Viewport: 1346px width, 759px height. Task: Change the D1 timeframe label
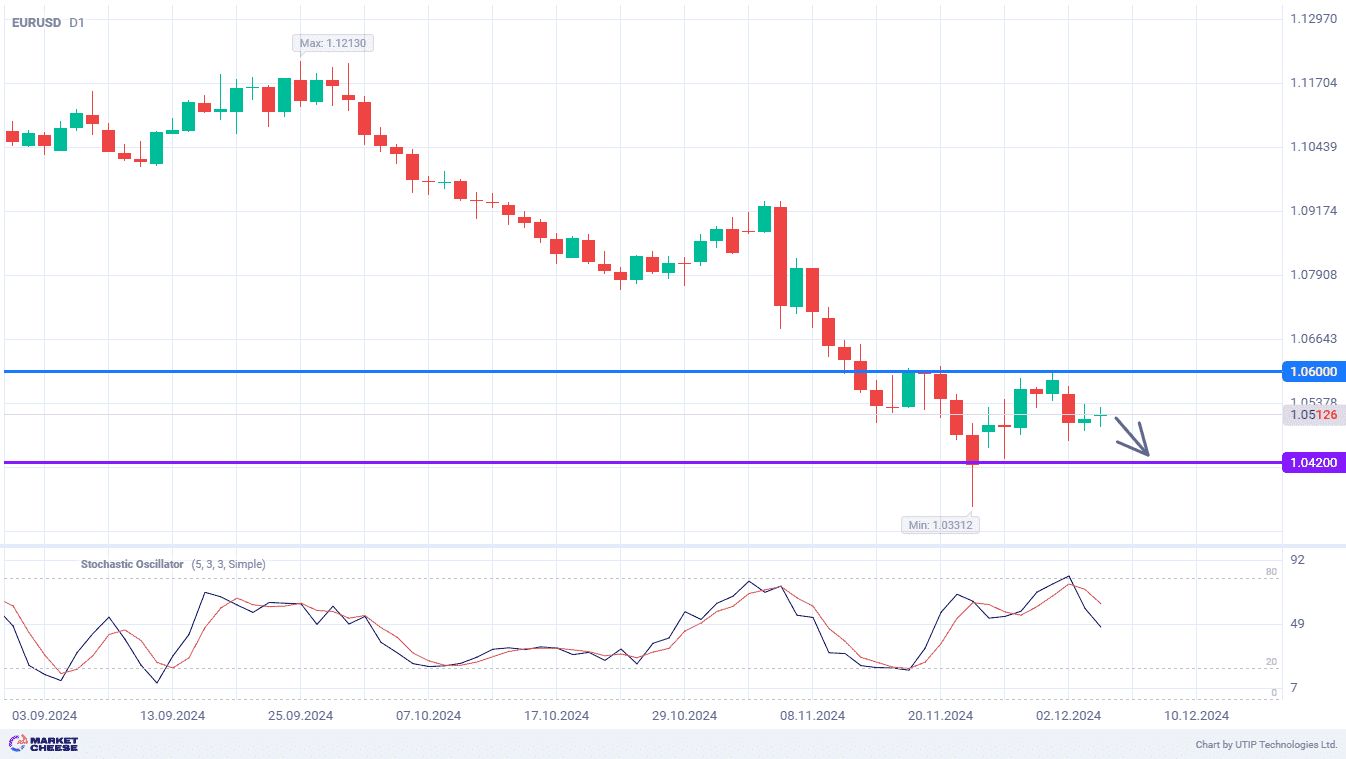pos(77,22)
